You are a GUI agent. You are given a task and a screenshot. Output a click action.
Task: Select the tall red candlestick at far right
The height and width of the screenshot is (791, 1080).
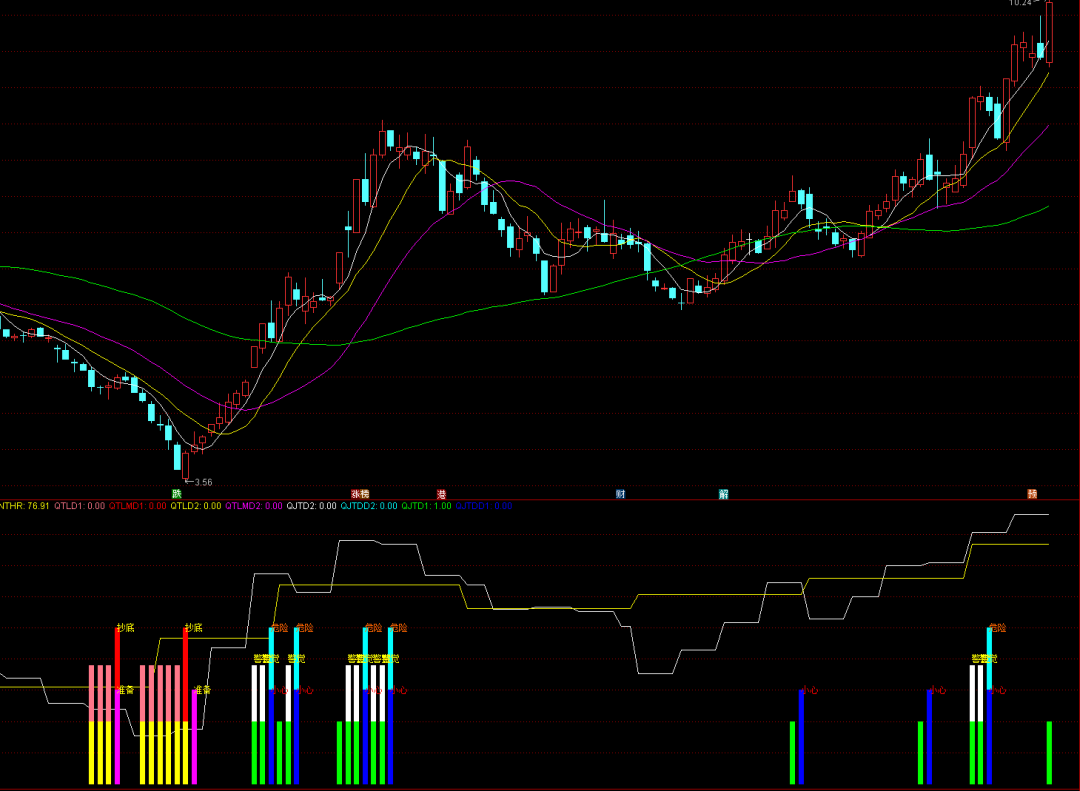1049,33
